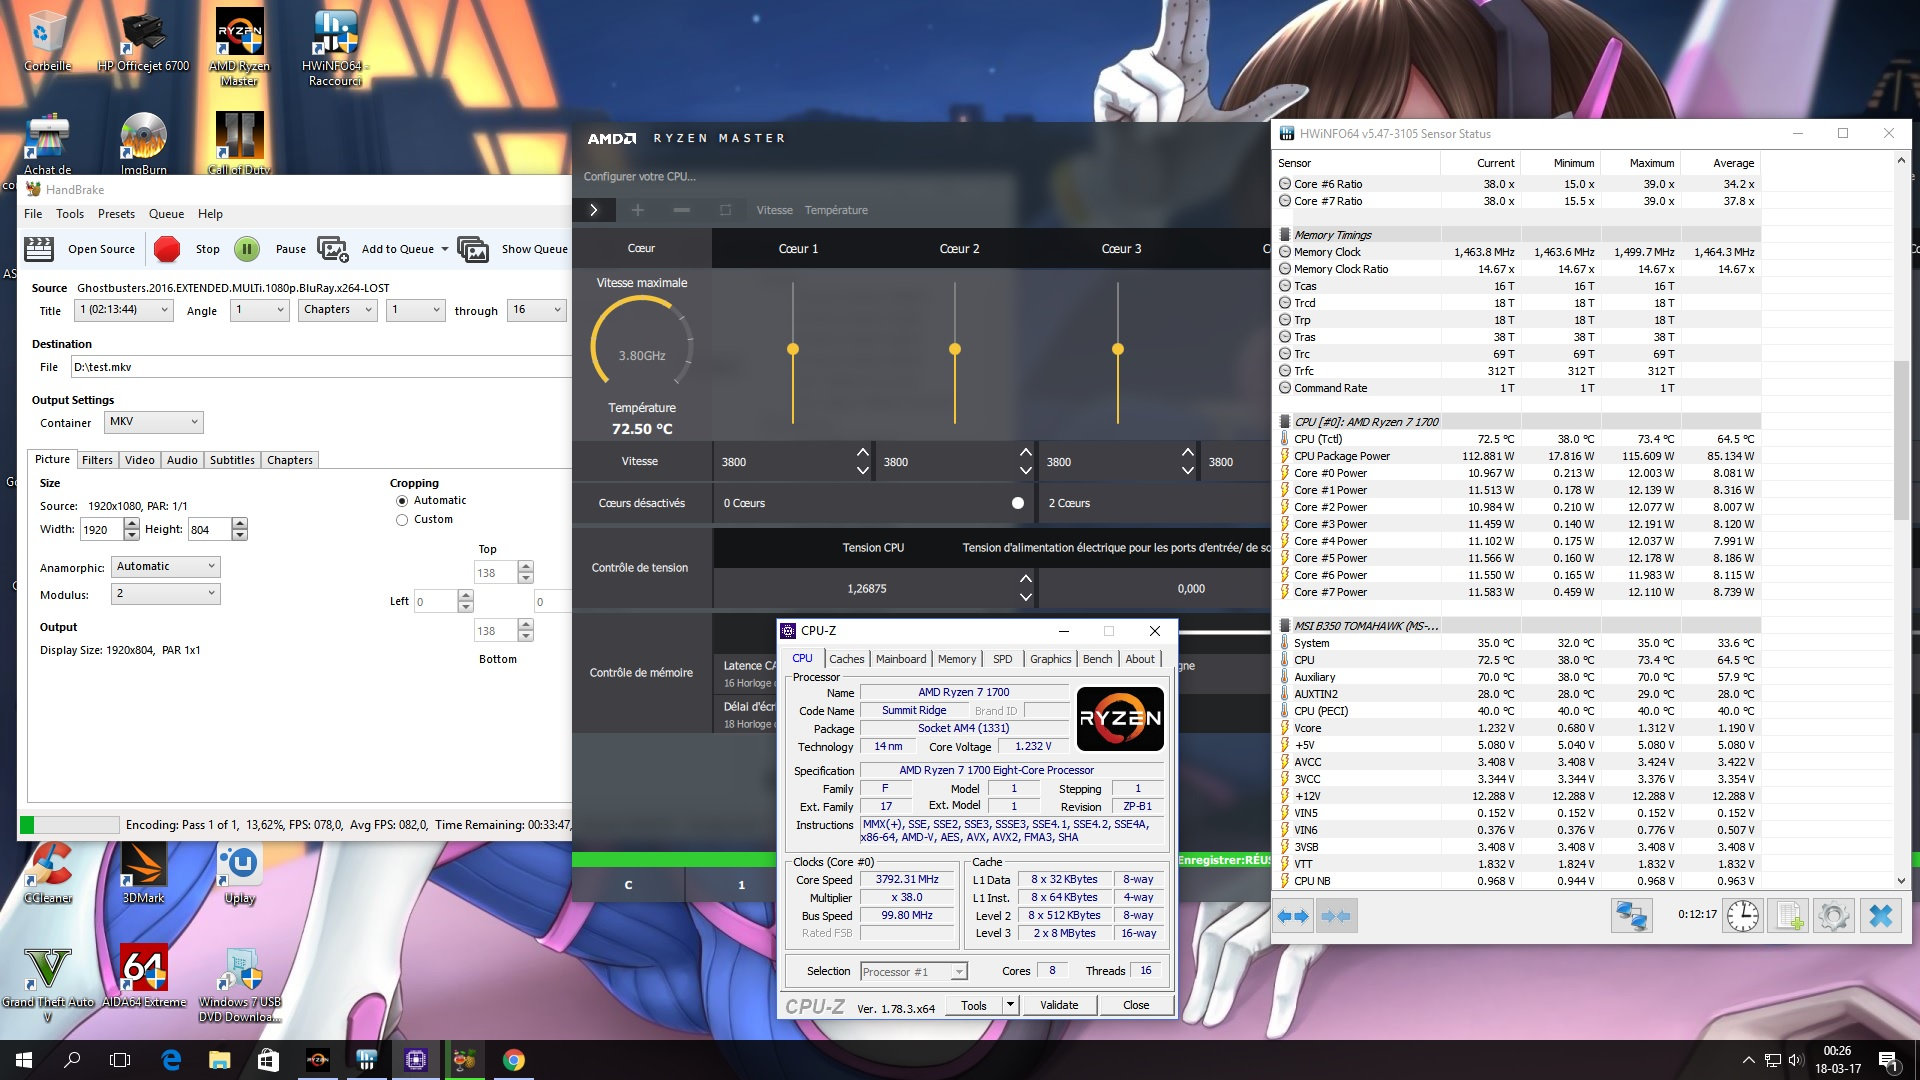Image resolution: width=1920 pixels, height=1080 pixels.
Task: Click HWiNFO skip arrows button
Action: point(1336,916)
